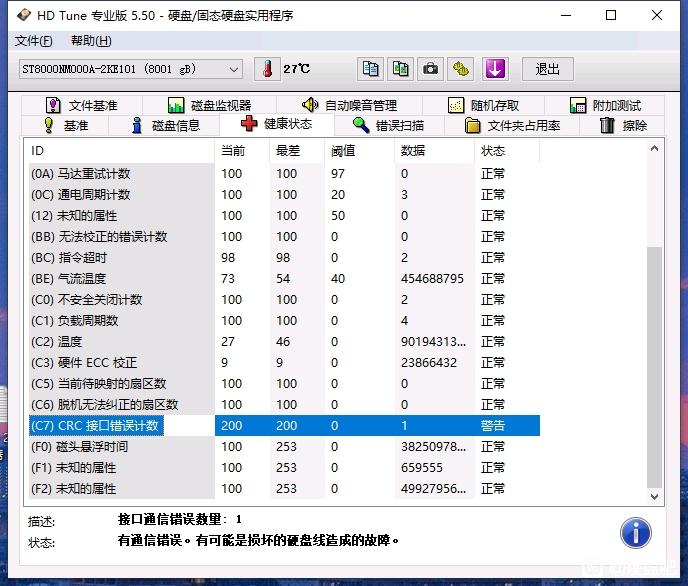Click the data value 454688795
This screenshot has height=586, width=688.
pyautogui.click(x=432, y=279)
